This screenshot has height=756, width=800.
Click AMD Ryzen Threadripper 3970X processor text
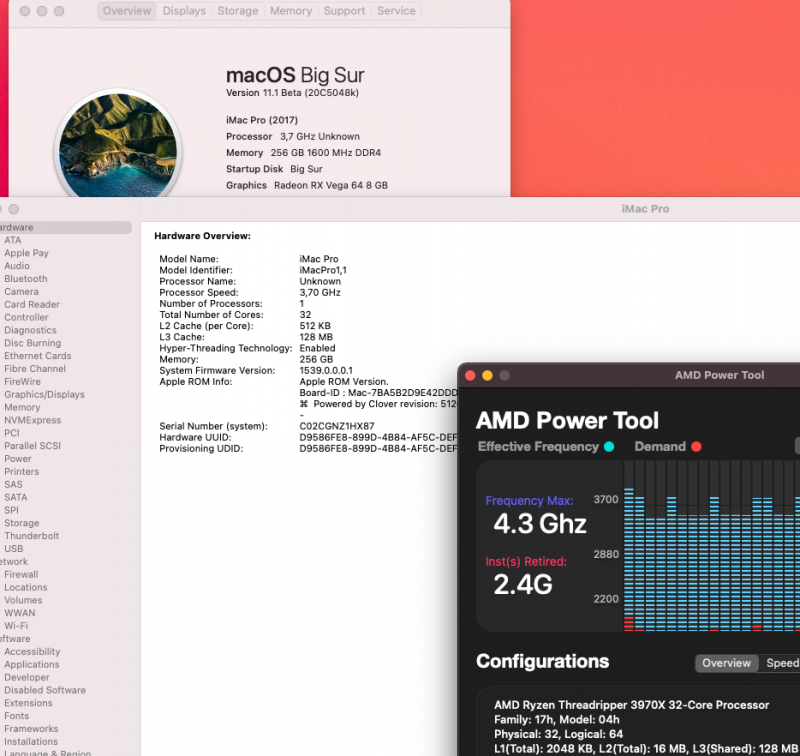632,705
